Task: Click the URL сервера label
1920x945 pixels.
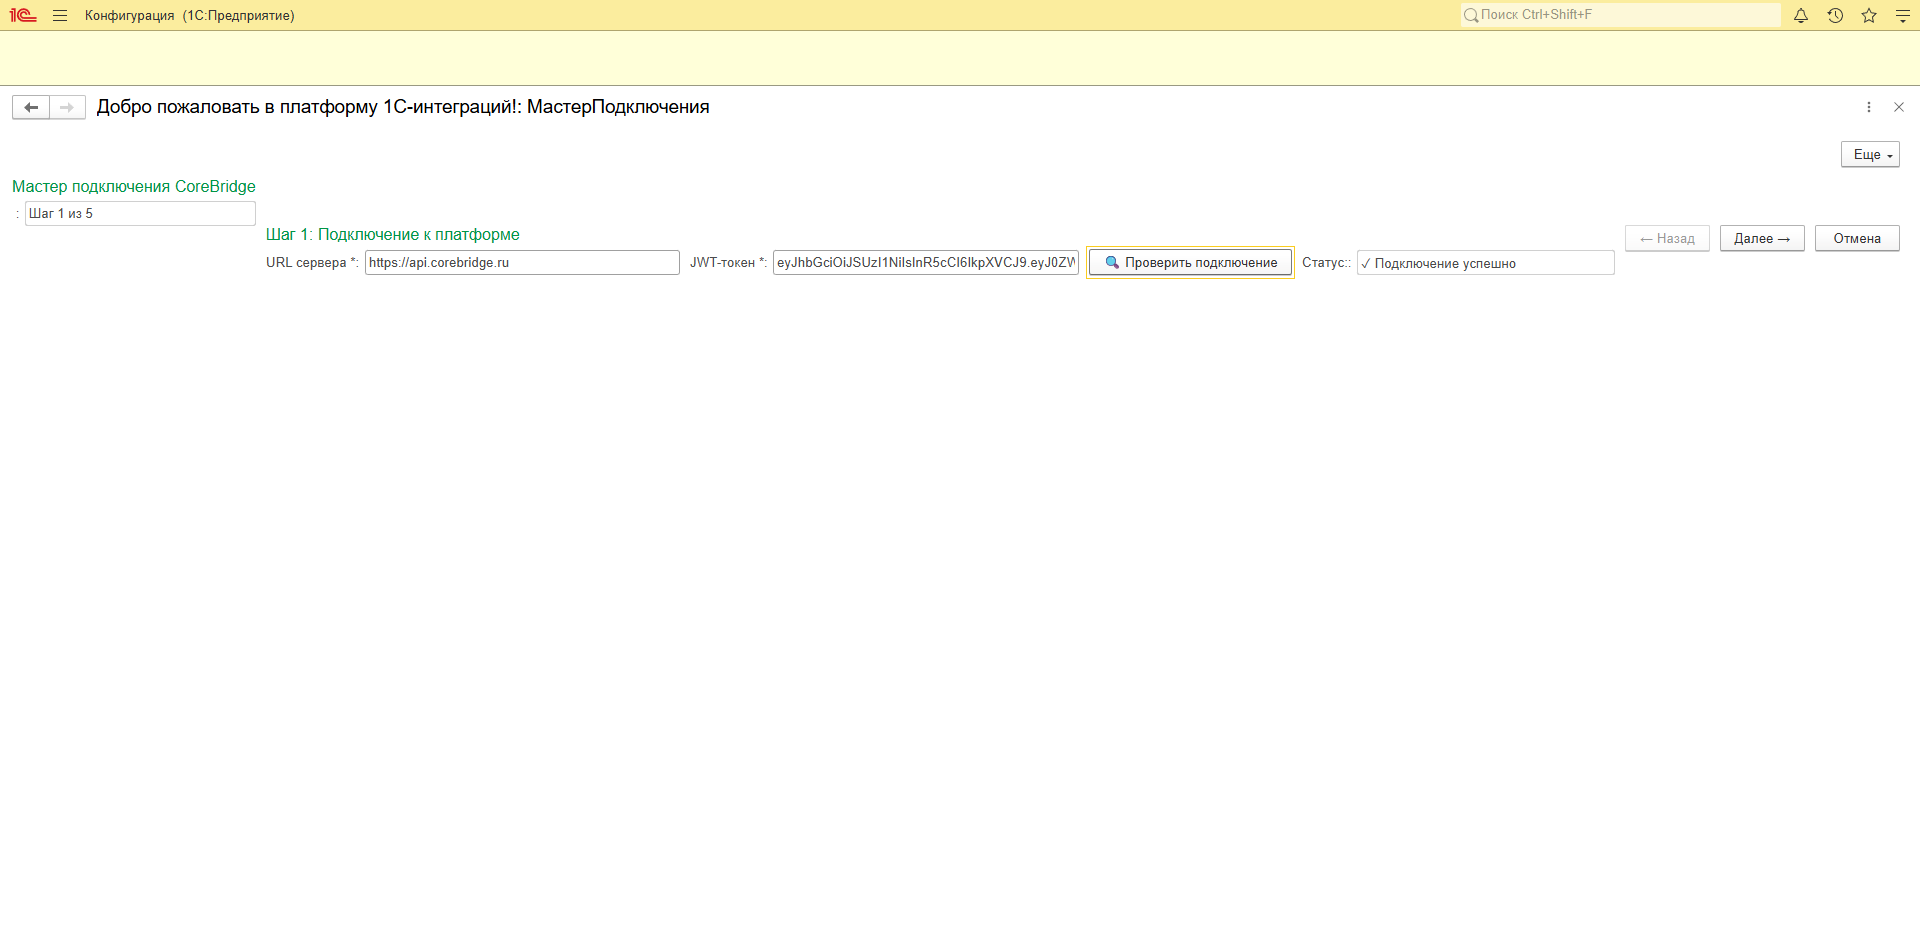Action: point(312,263)
